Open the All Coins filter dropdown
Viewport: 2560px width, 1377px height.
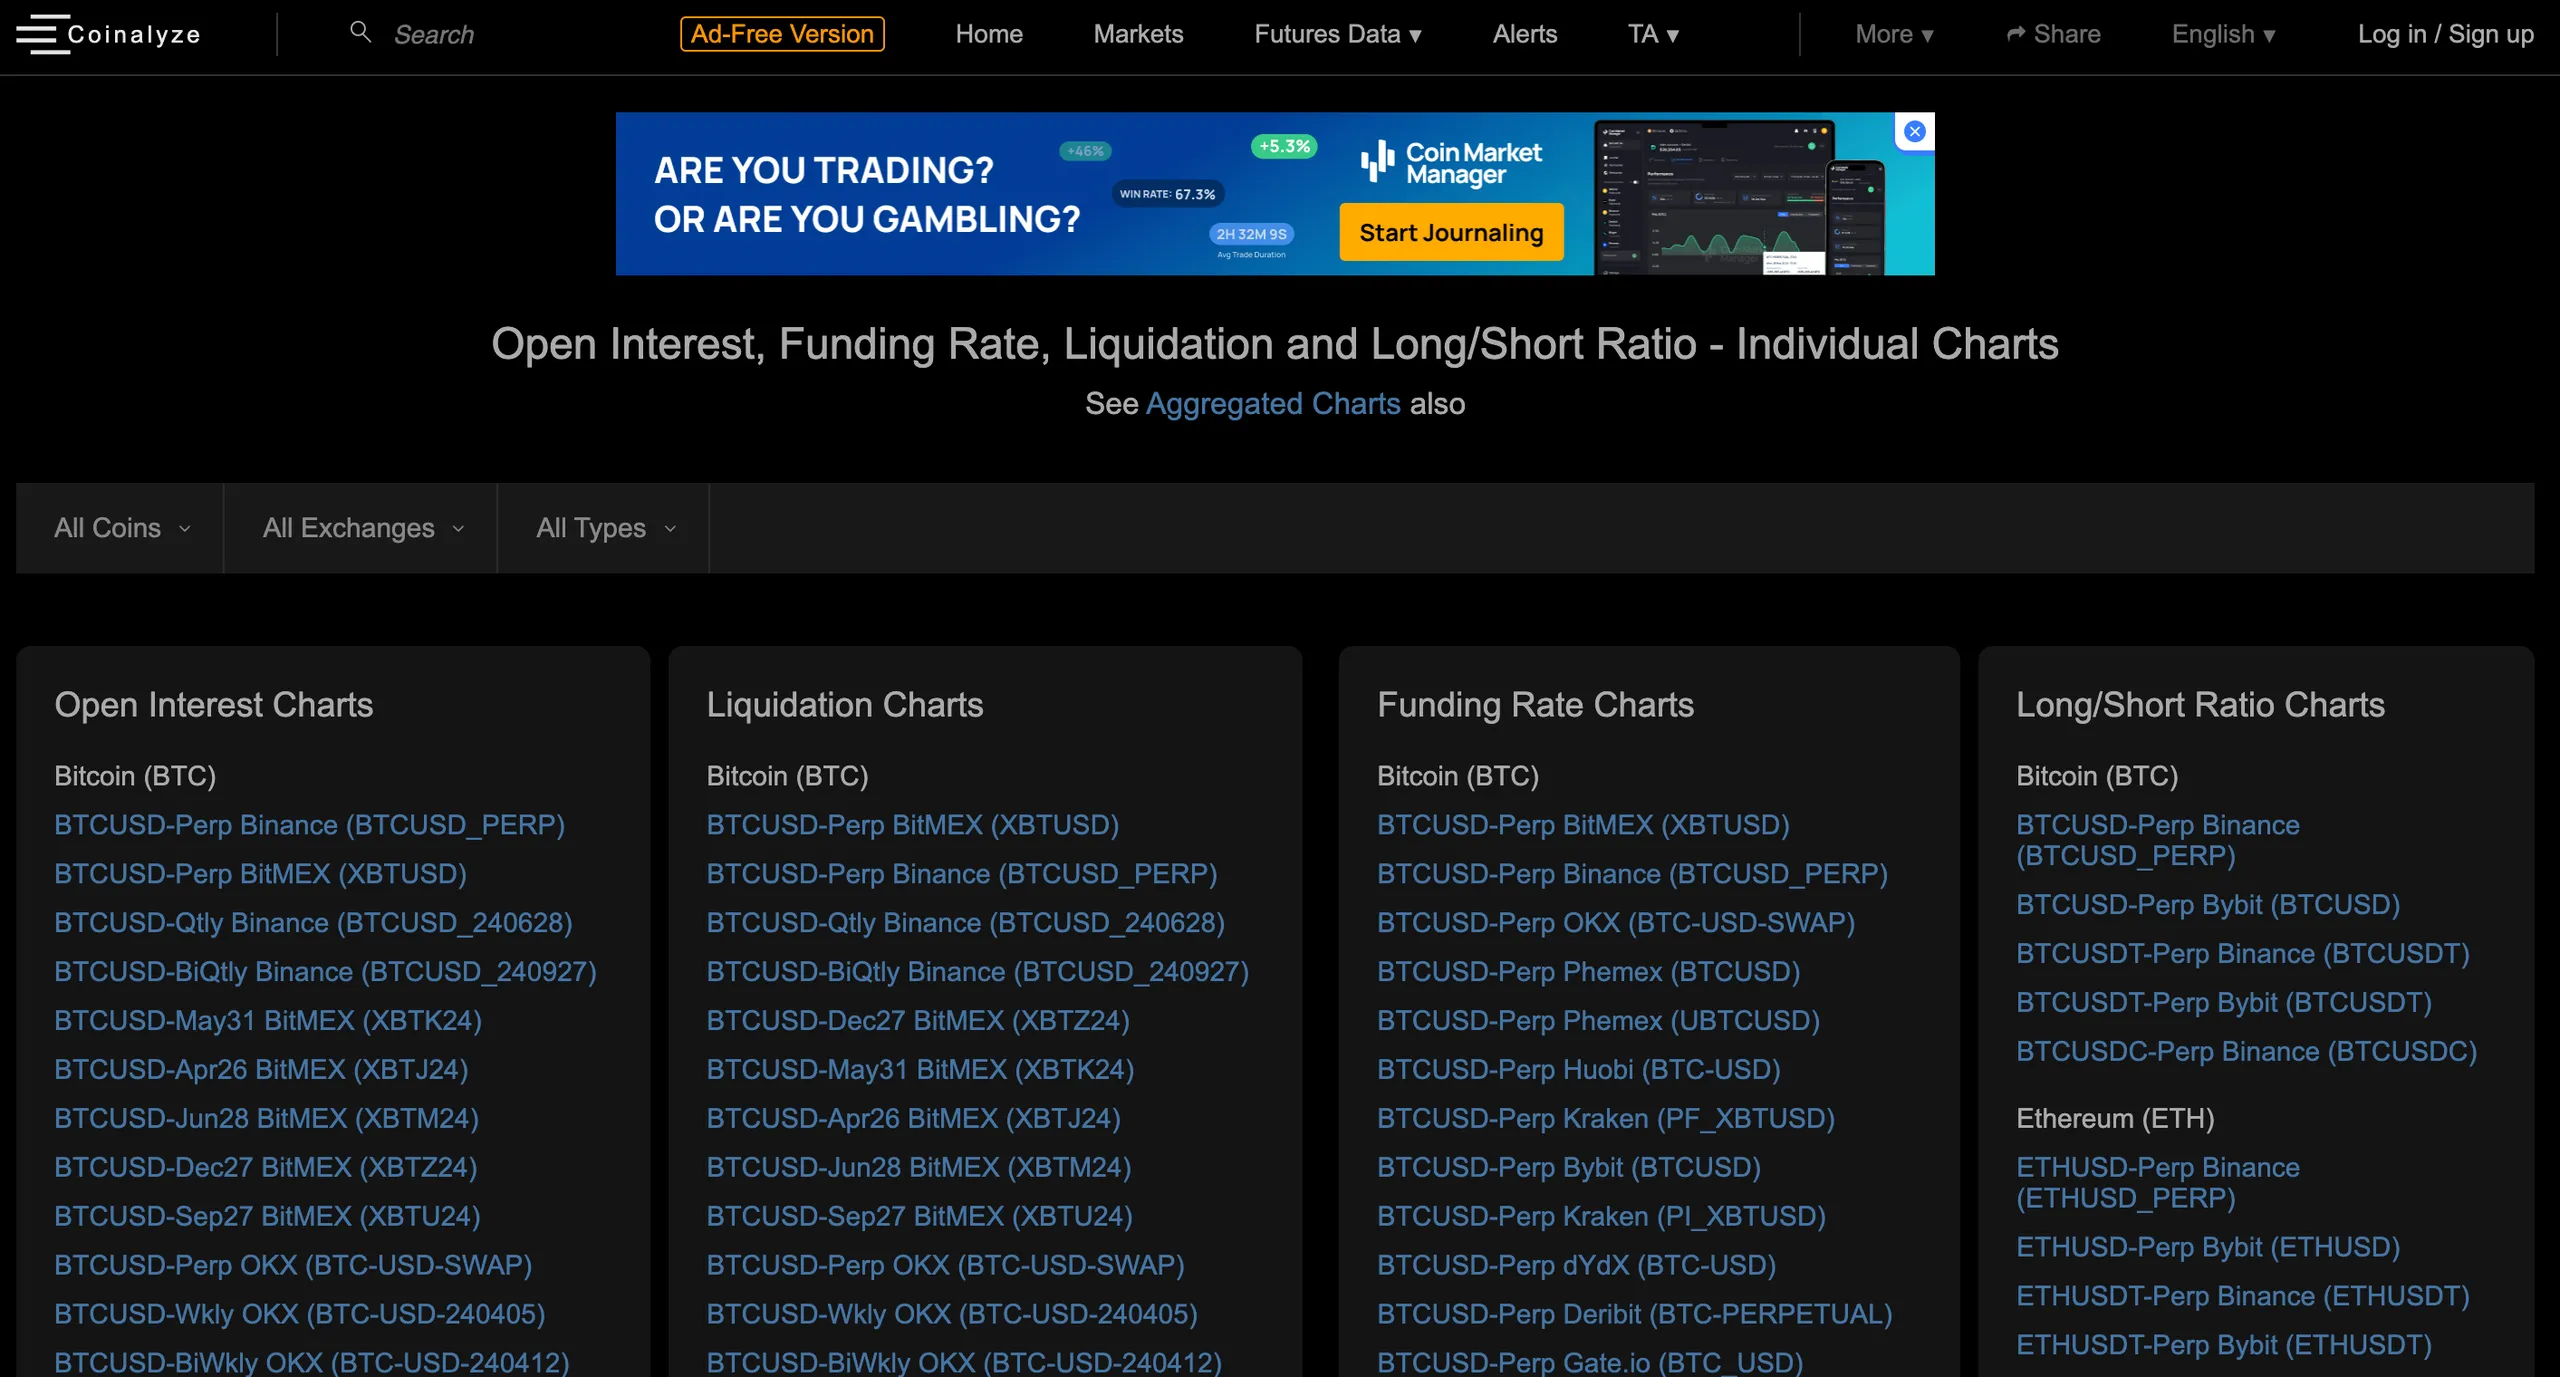120,528
